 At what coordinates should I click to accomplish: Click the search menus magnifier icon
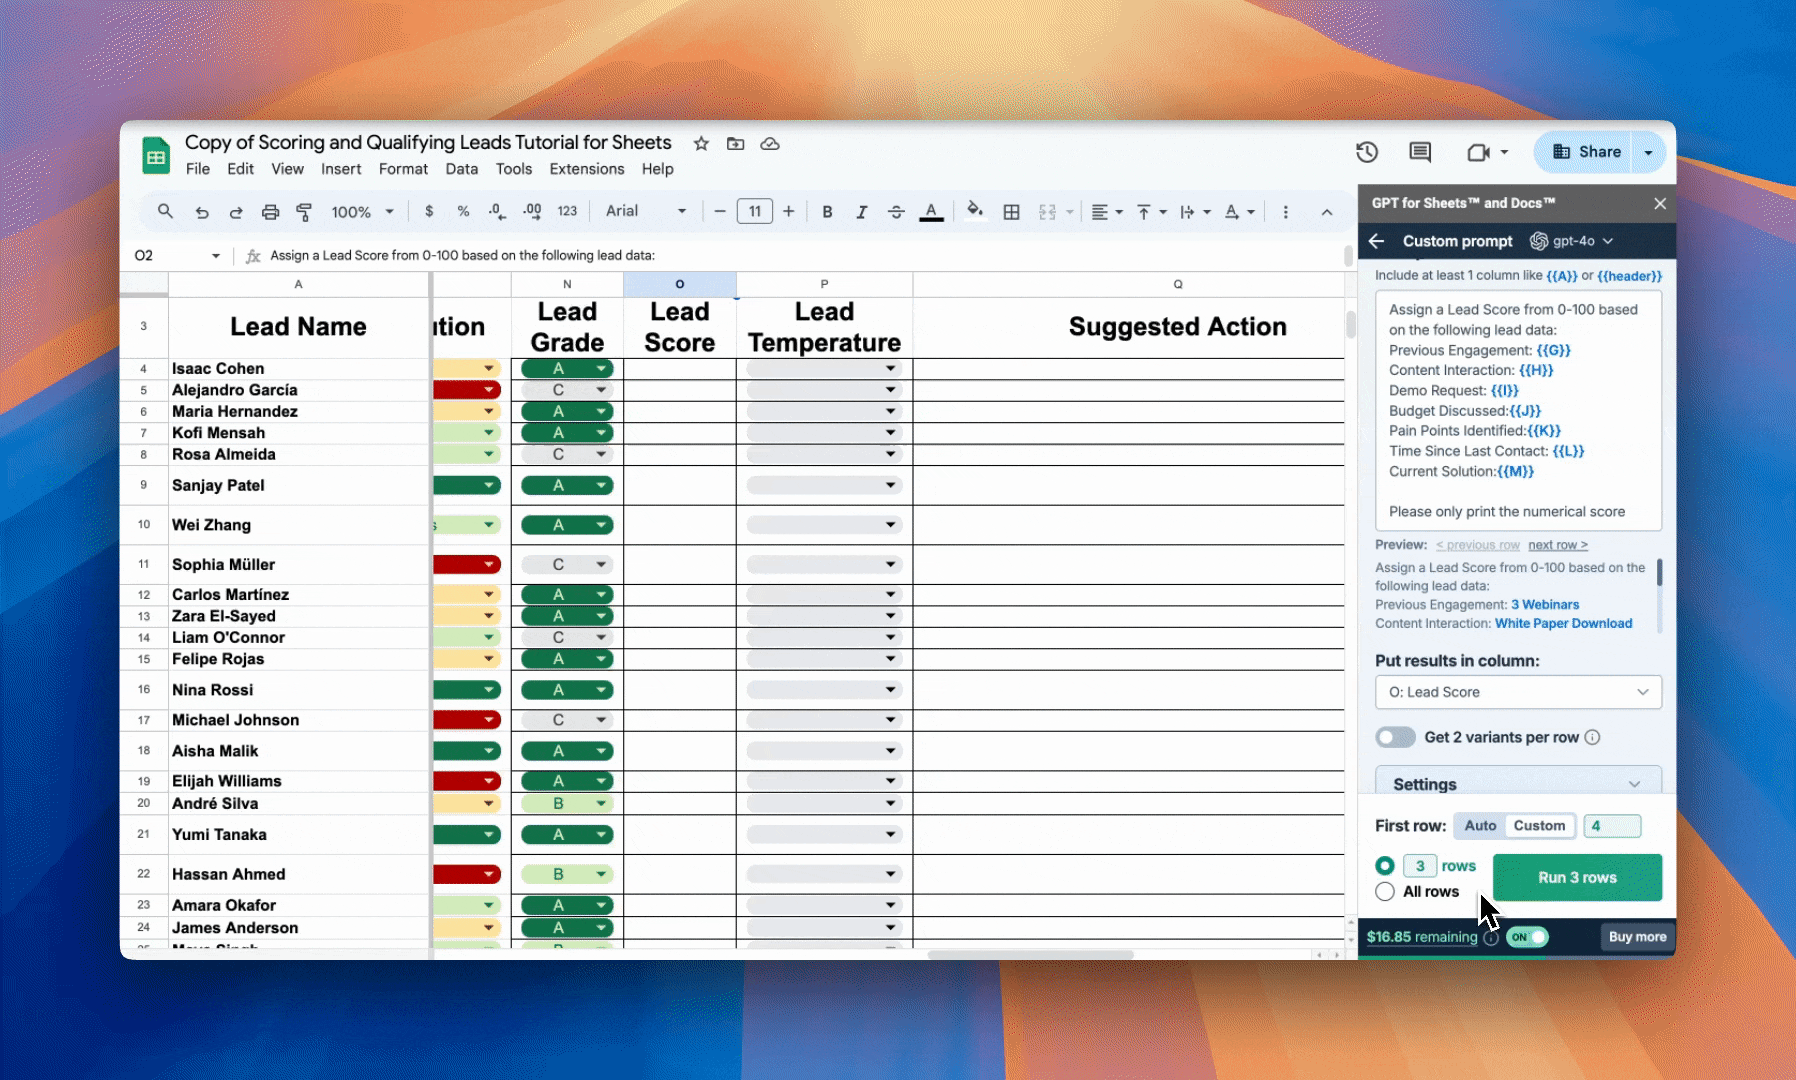[x=165, y=211]
